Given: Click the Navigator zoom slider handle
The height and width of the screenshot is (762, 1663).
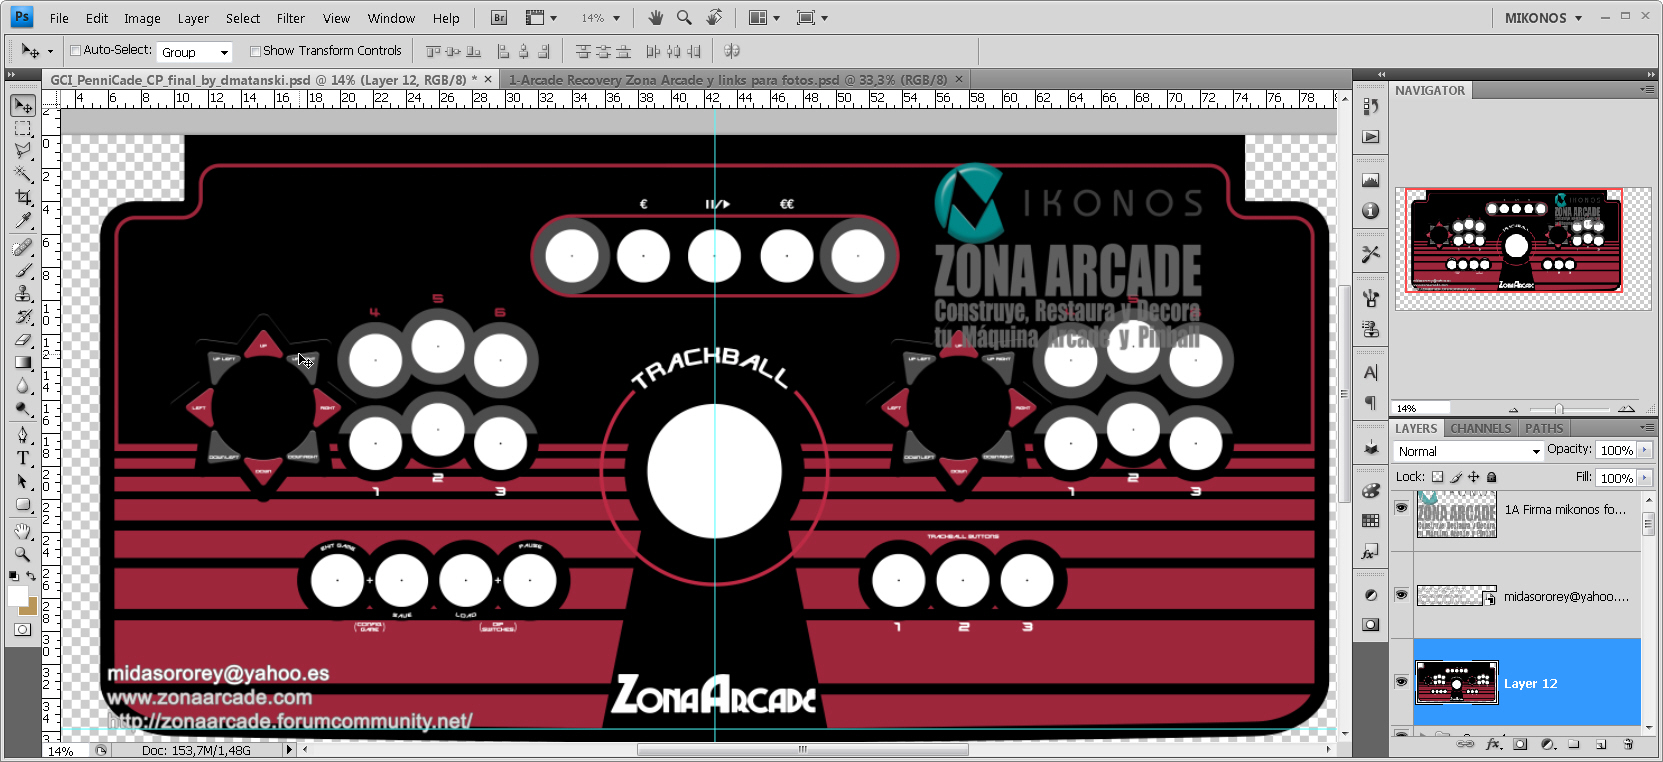Looking at the screenshot, I should click(1559, 408).
